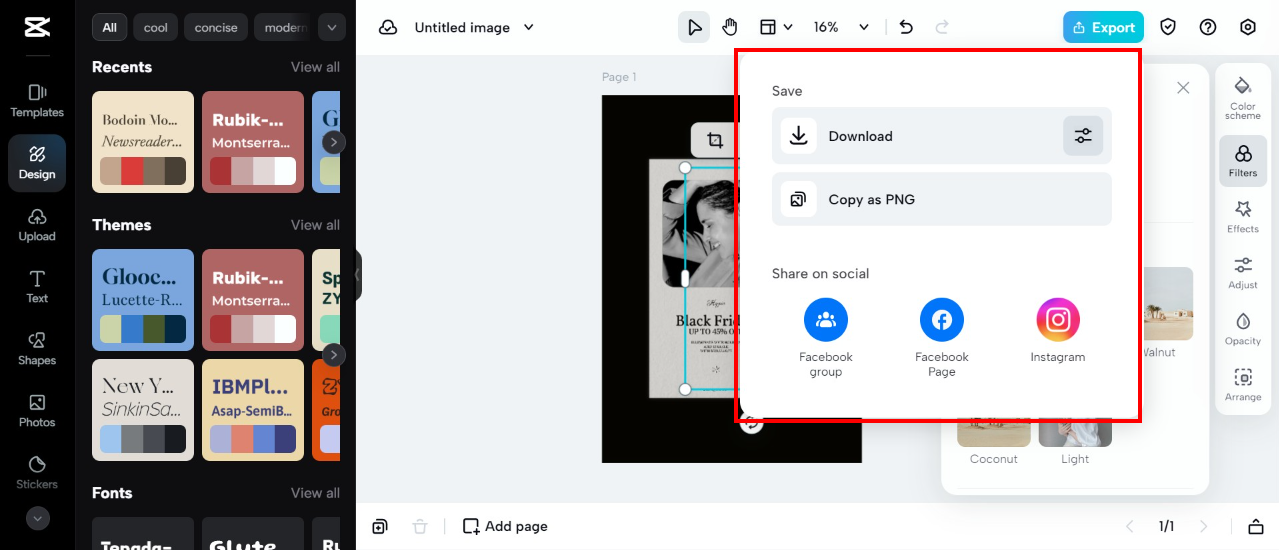
Task: Open the Opacity tool
Action: click(x=1243, y=328)
